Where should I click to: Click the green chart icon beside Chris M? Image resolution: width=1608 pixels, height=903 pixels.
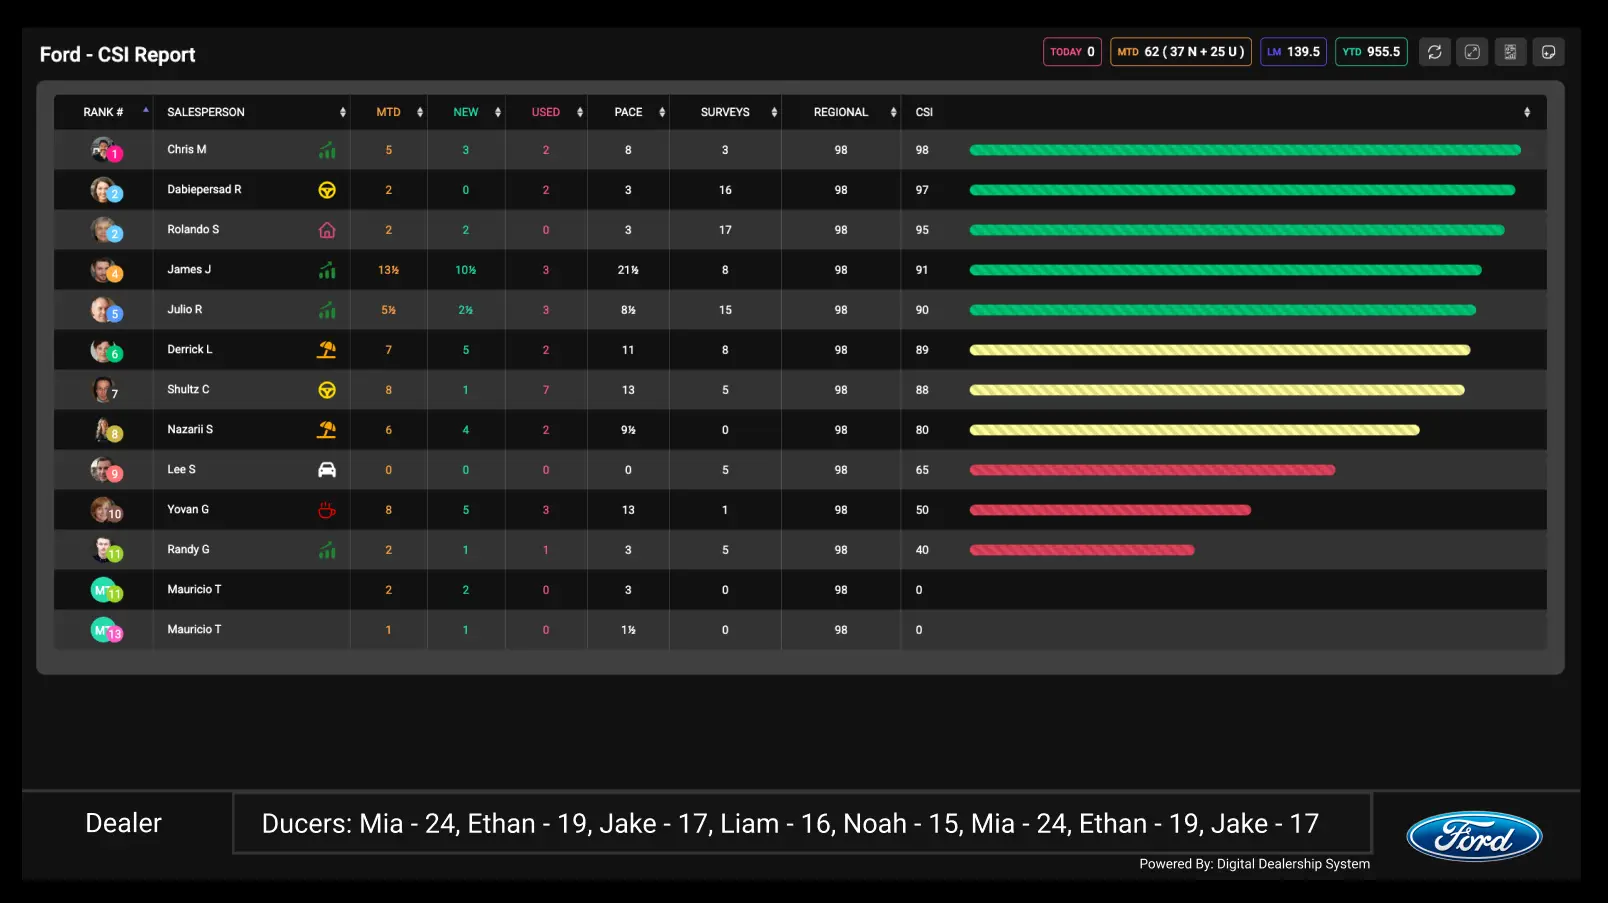click(x=327, y=150)
